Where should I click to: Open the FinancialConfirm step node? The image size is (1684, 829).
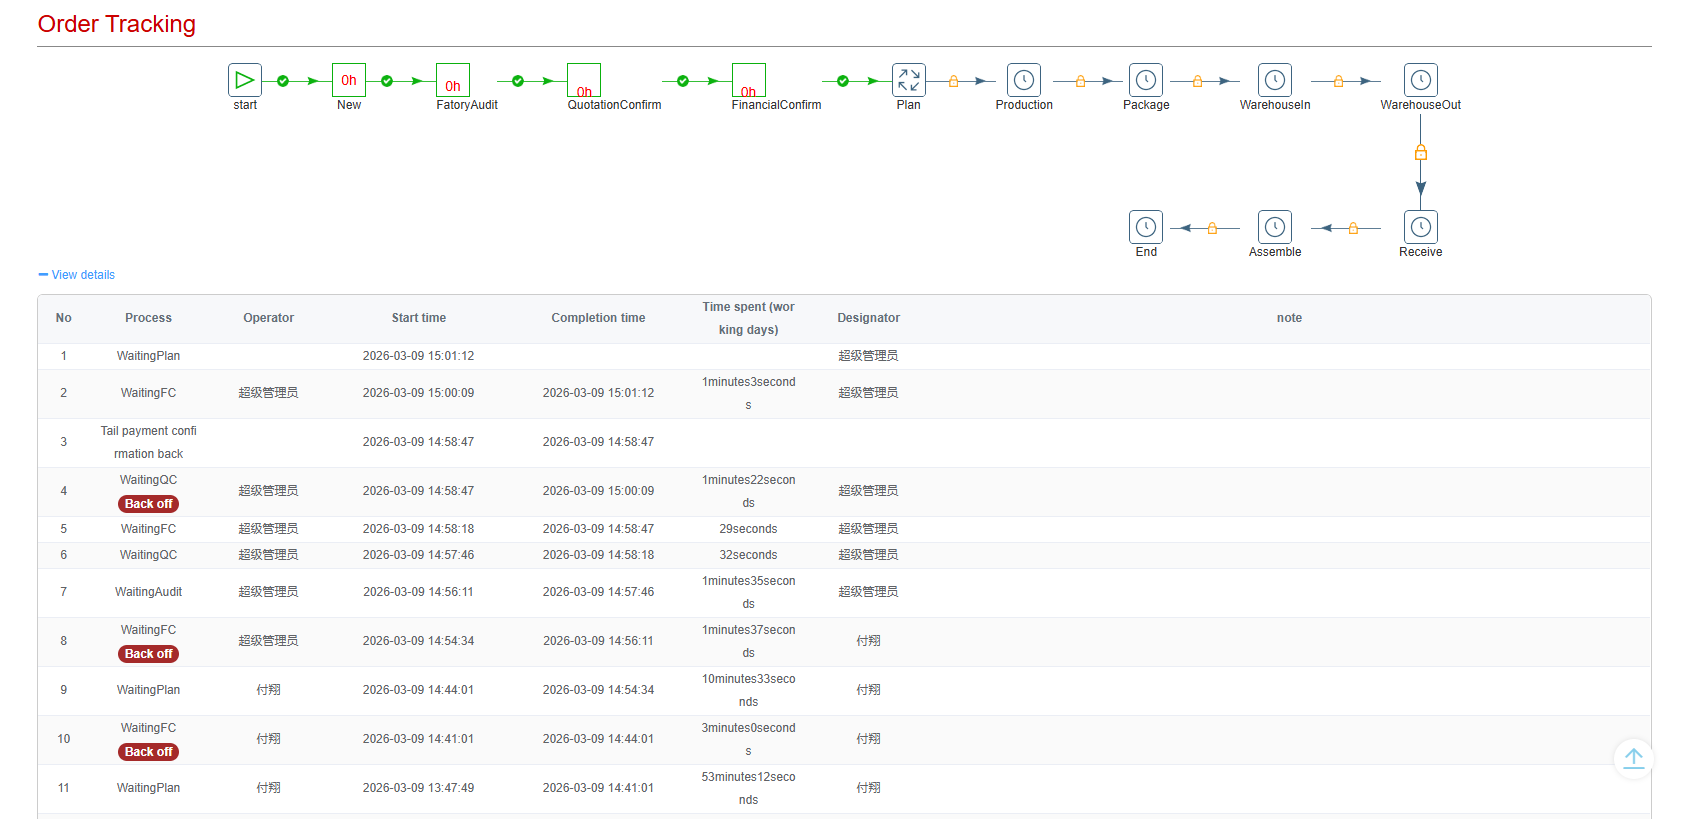[749, 80]
